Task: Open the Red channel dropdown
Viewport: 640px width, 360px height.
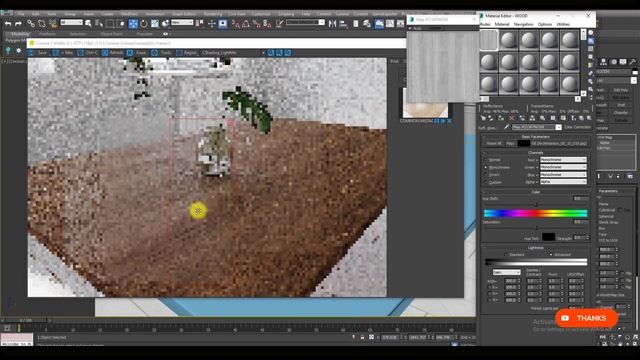Action: coord(563,160)
